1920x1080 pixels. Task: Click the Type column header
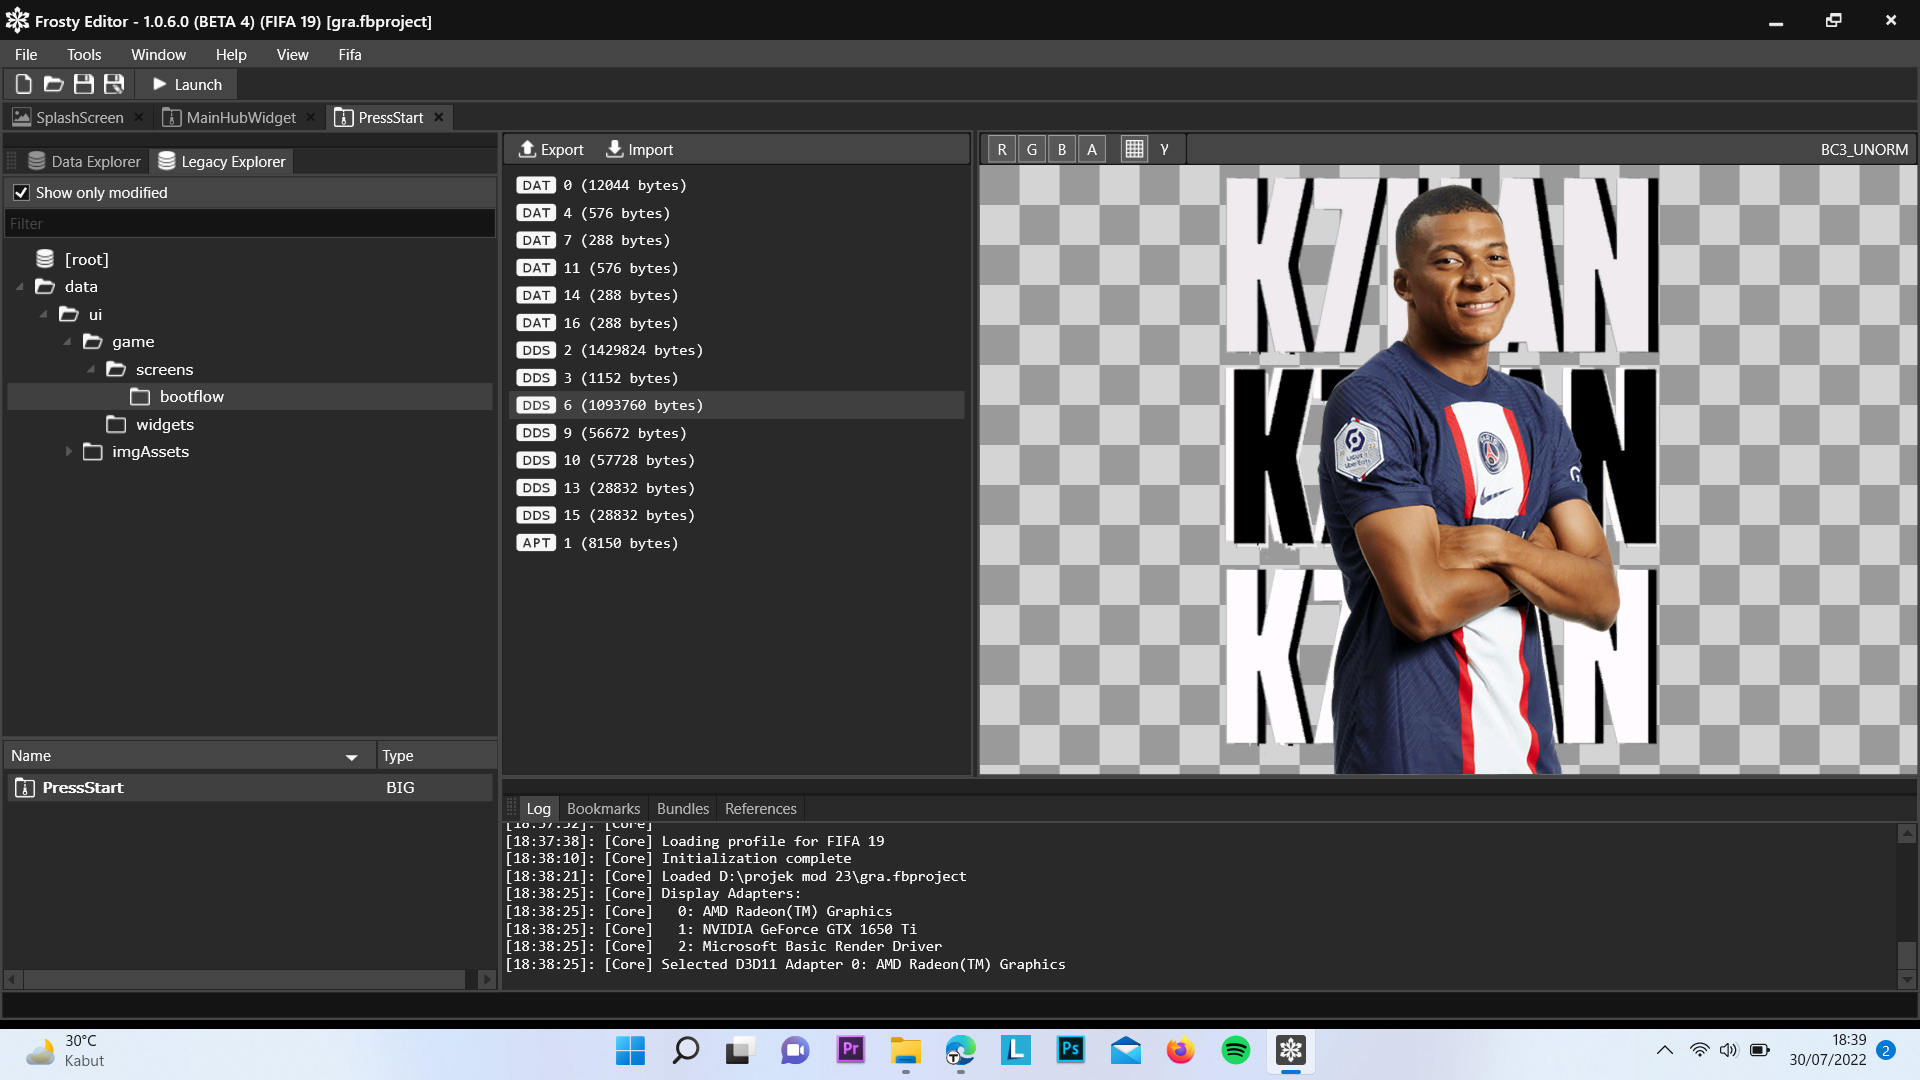point(436,756)
